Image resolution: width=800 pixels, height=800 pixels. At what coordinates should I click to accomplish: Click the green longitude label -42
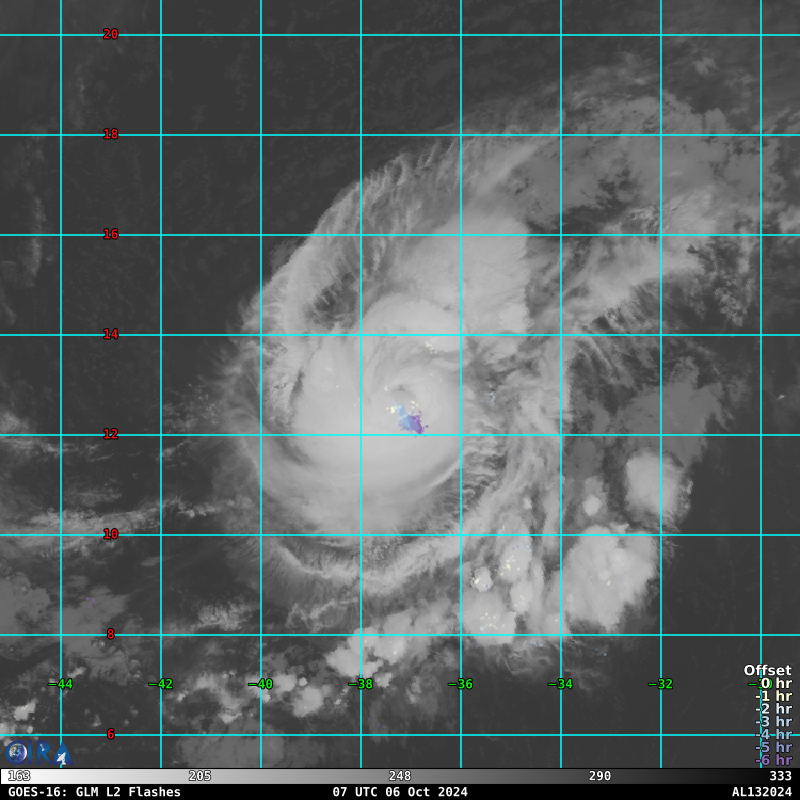161,684
